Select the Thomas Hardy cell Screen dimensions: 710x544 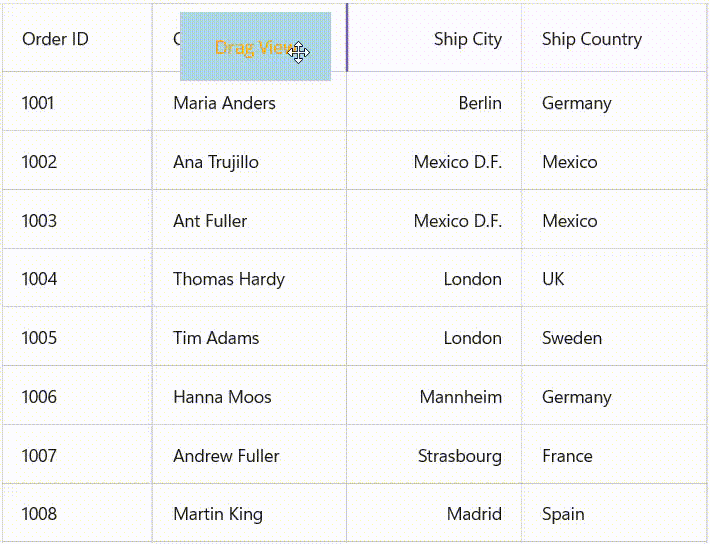click(229, 279)
